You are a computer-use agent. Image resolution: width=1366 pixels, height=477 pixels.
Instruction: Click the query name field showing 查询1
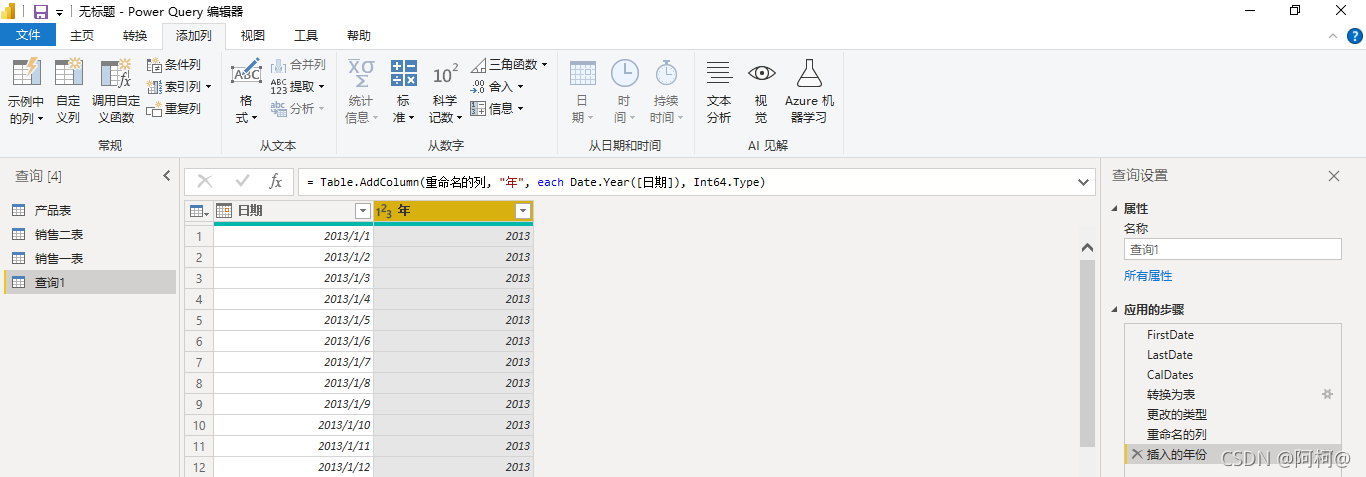[1233, 249]
